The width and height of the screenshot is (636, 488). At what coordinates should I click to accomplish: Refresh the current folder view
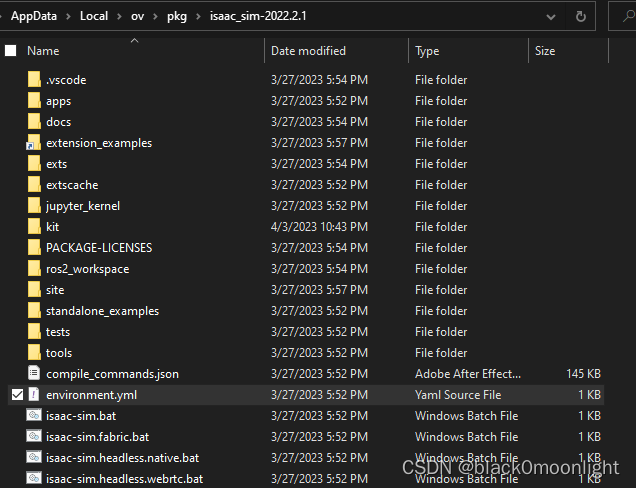pos(581,16)
